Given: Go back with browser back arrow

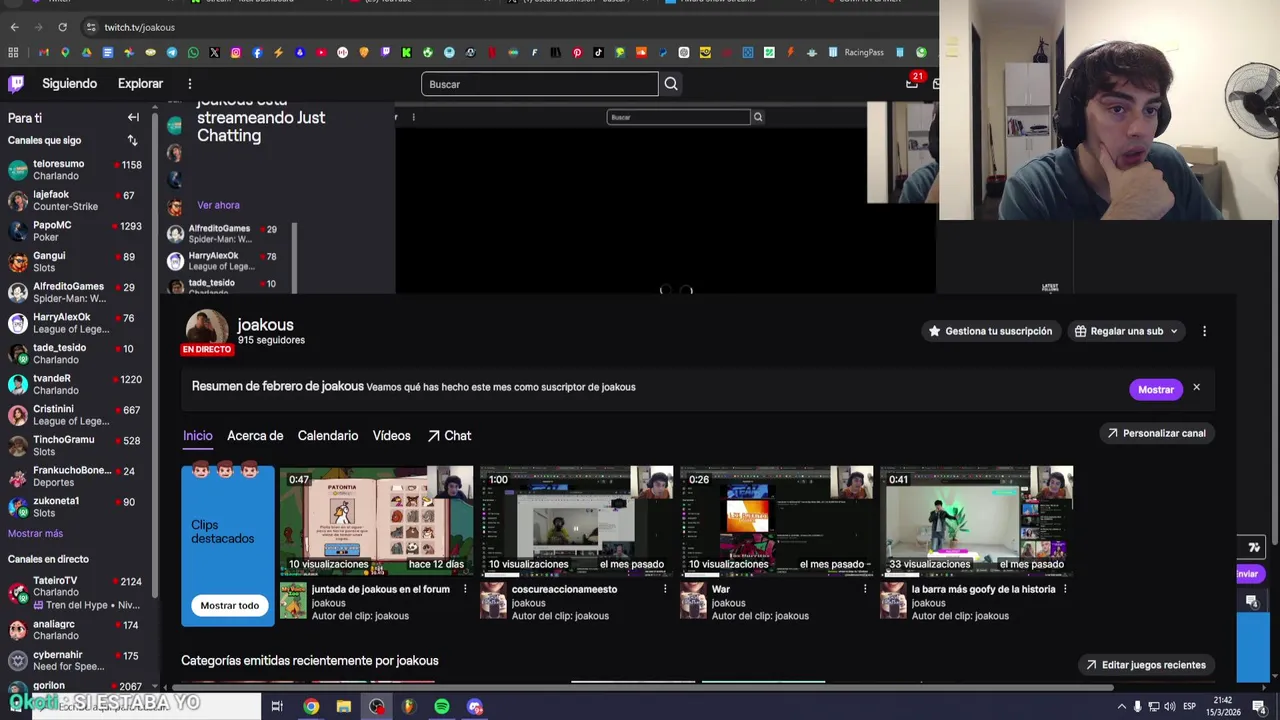Looking at the screenshot, I should [14, 27].
